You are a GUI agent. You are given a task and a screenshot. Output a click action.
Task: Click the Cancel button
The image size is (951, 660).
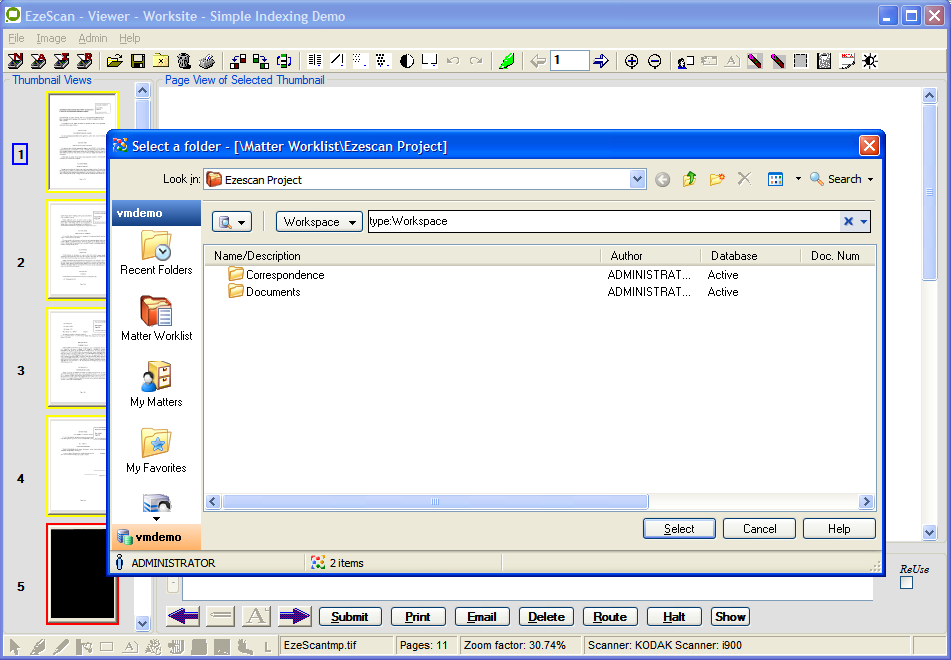click(x=759, y=529)
